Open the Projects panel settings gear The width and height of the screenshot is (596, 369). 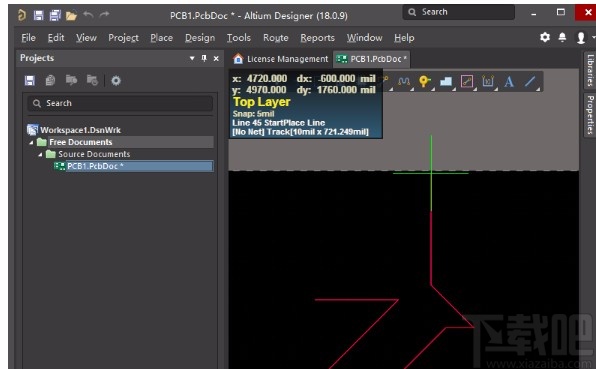point(116,81)
